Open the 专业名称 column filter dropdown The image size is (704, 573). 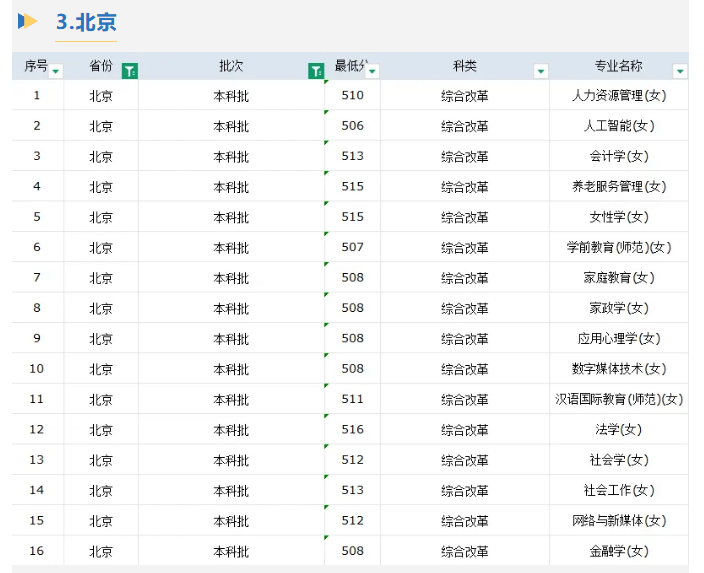coord(680,71)
